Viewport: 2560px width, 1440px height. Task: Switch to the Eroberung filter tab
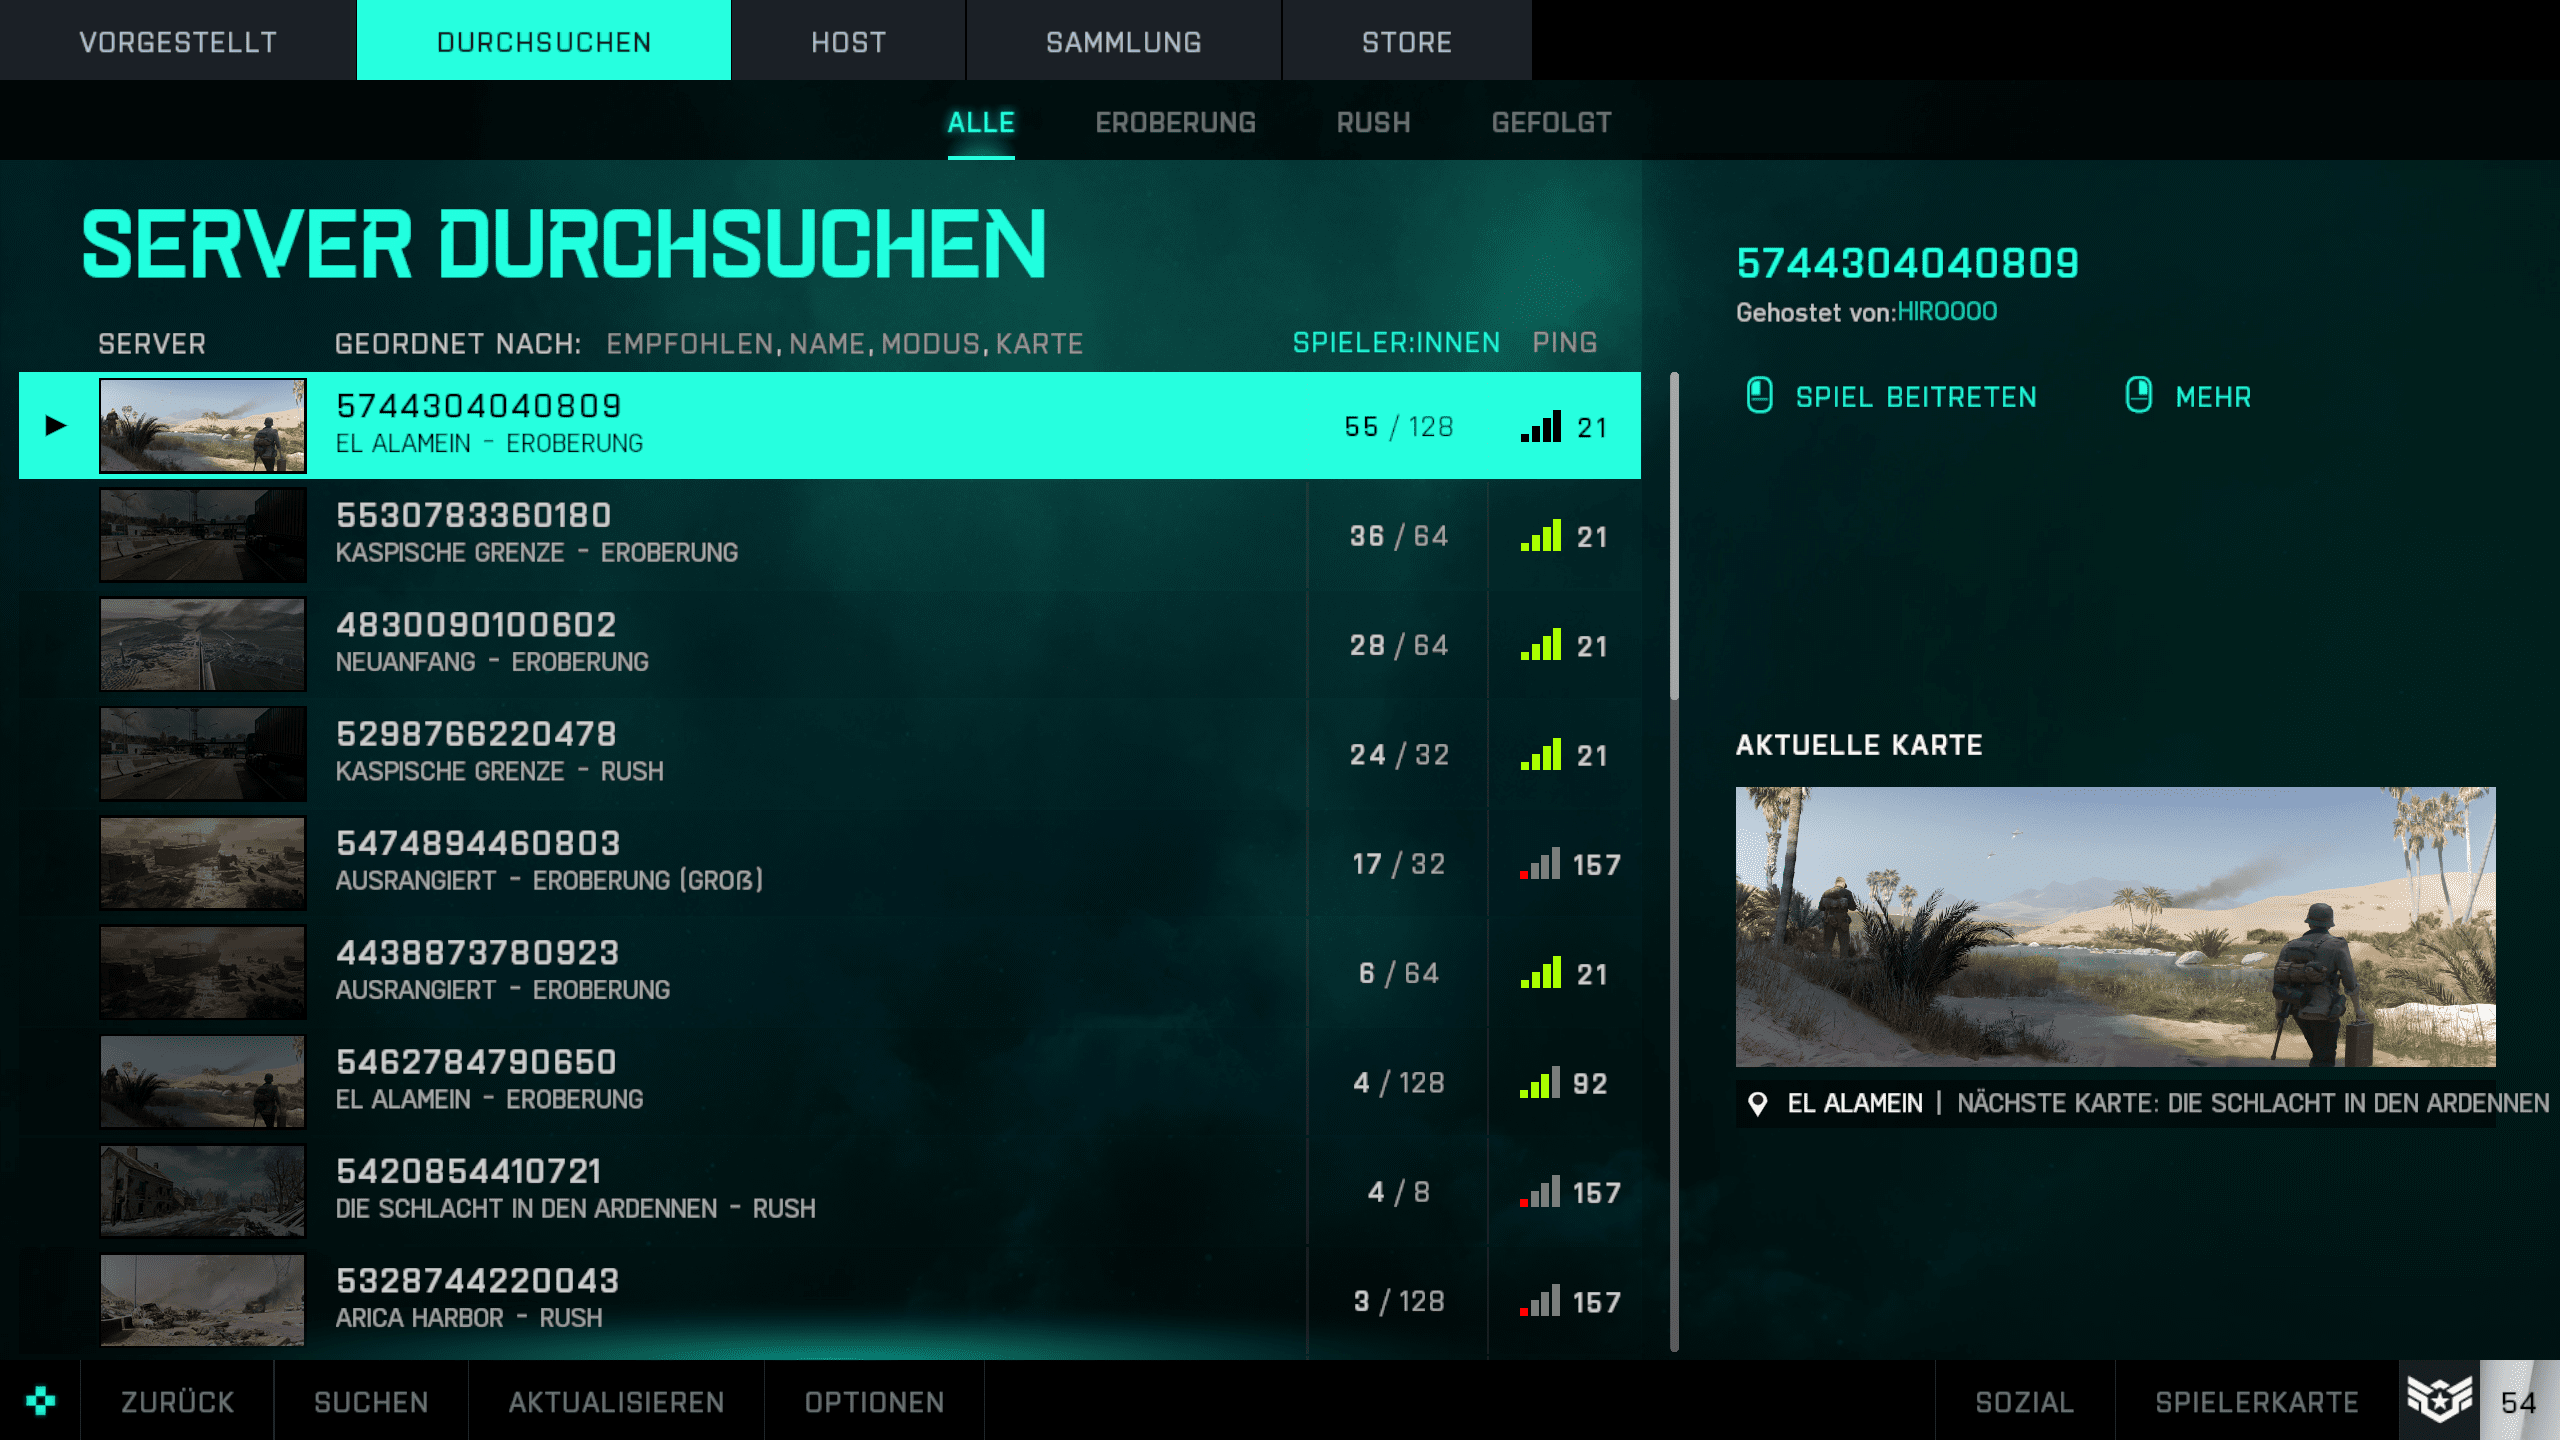[1175, 122]
